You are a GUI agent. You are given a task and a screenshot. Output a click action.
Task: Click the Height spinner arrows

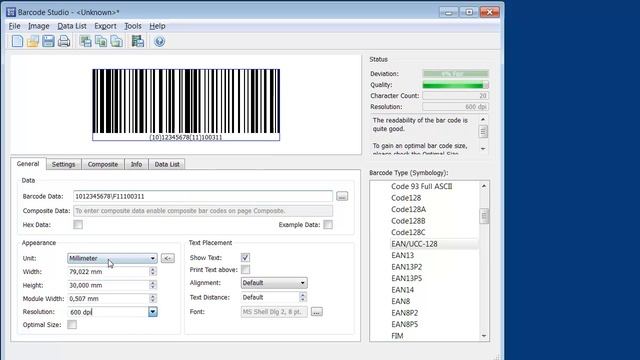[153, 285]
